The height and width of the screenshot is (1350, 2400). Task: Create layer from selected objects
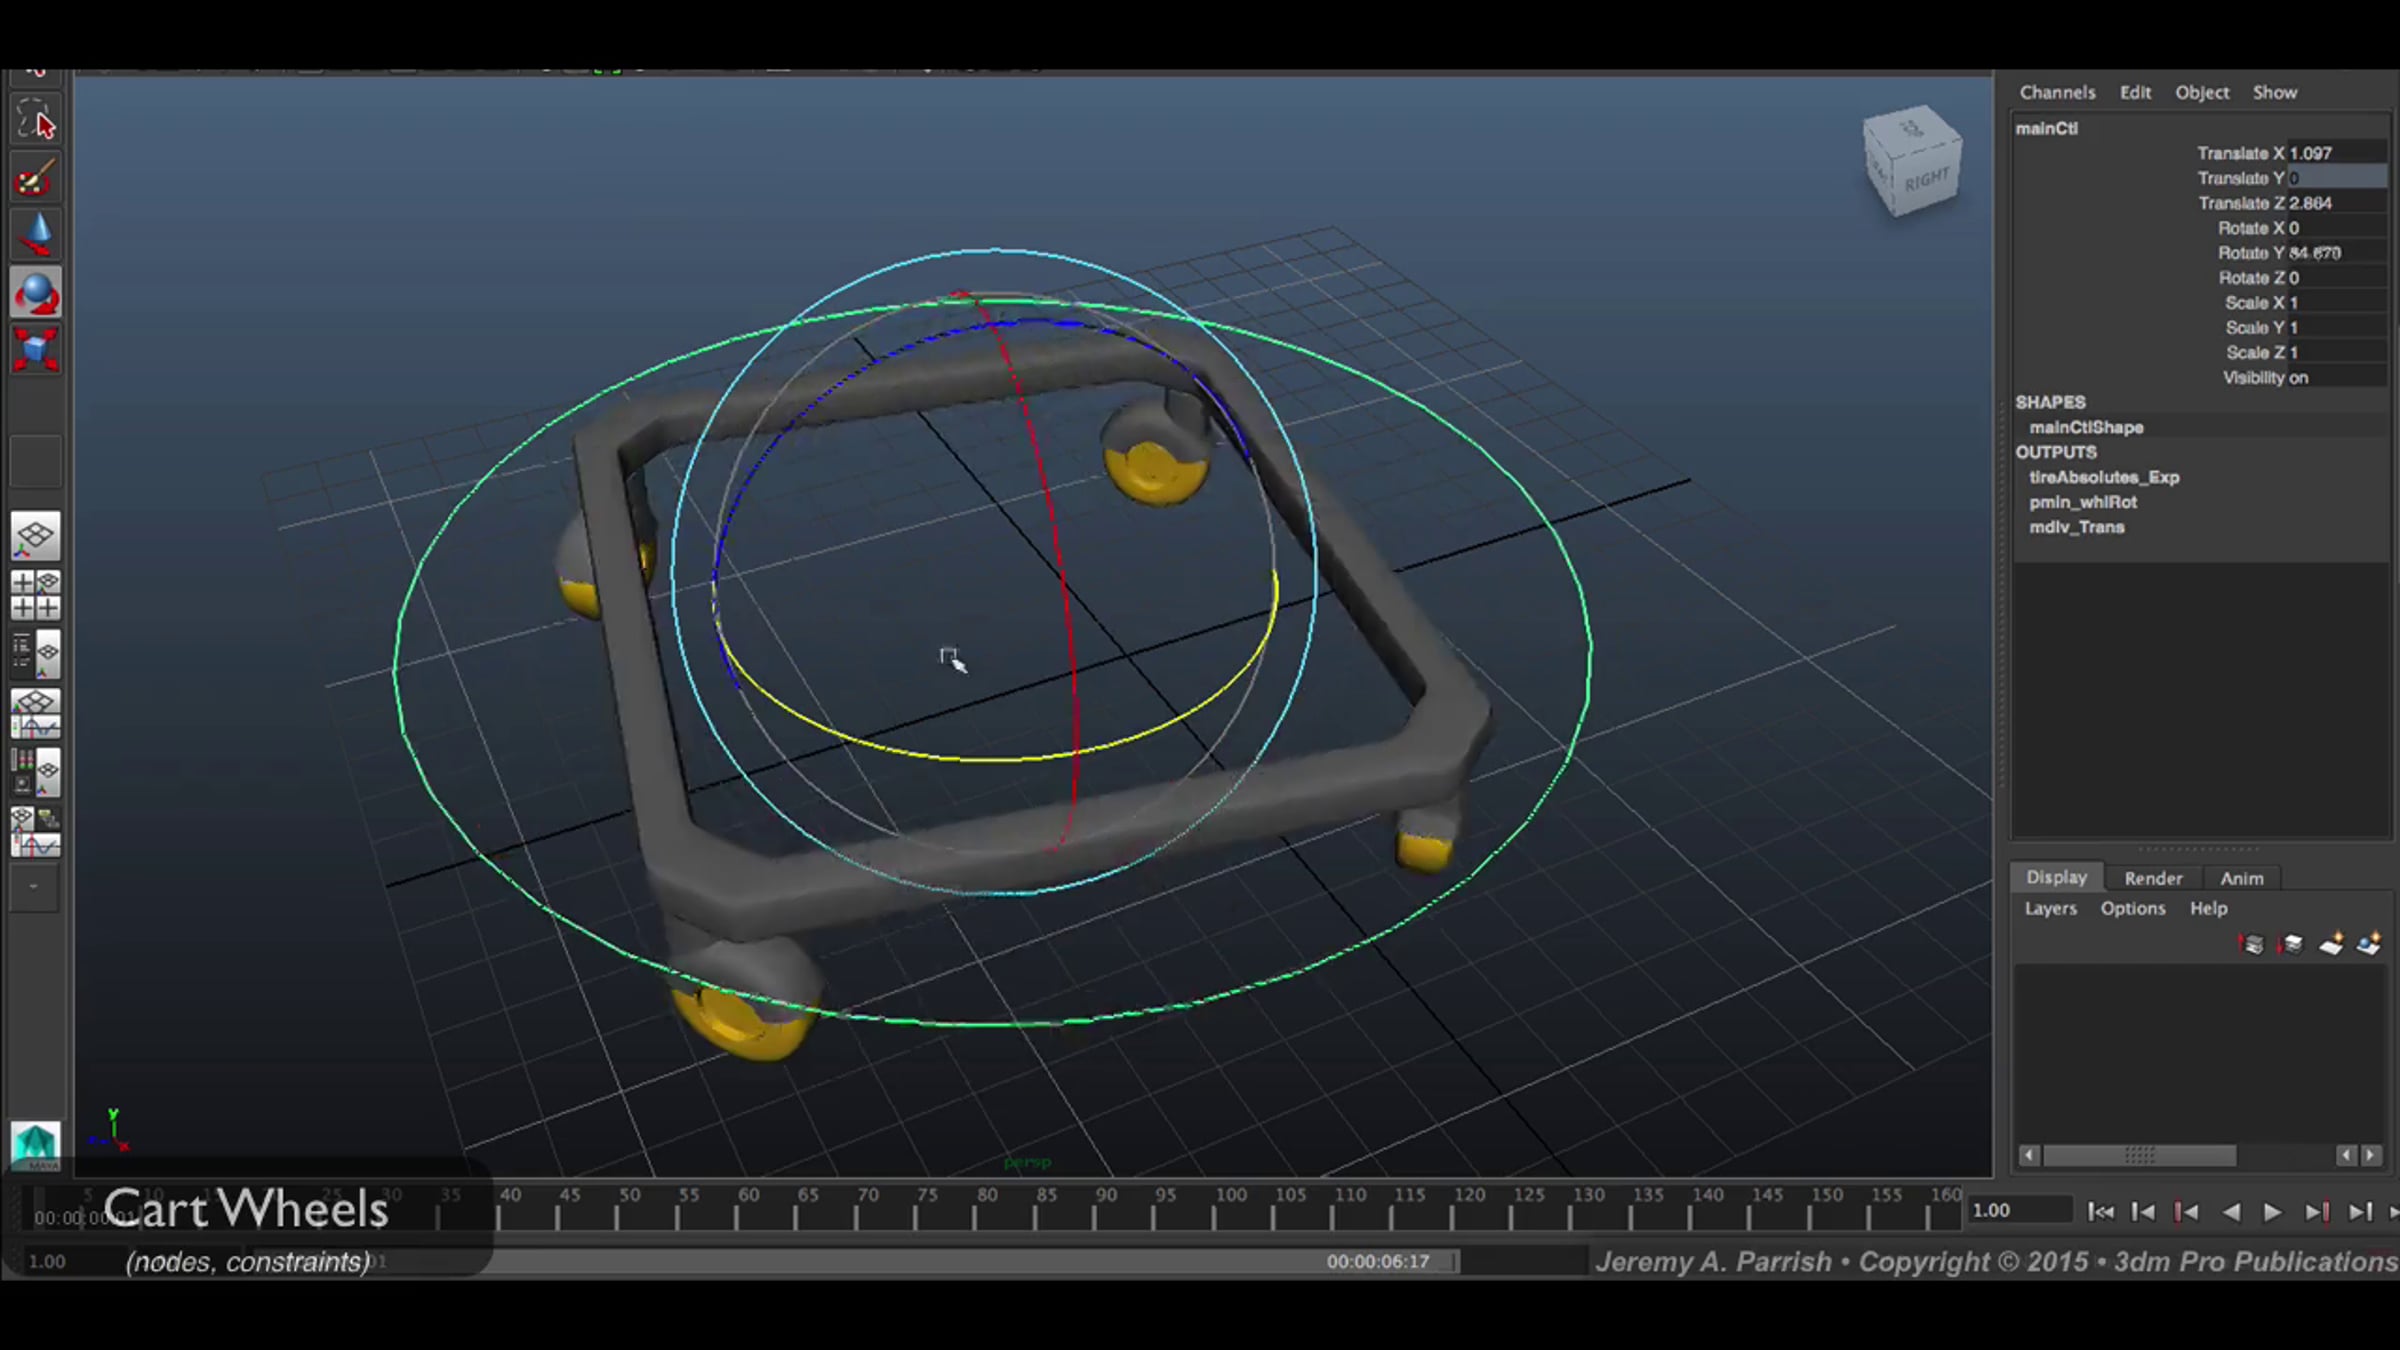click(x=2369, y=944)
